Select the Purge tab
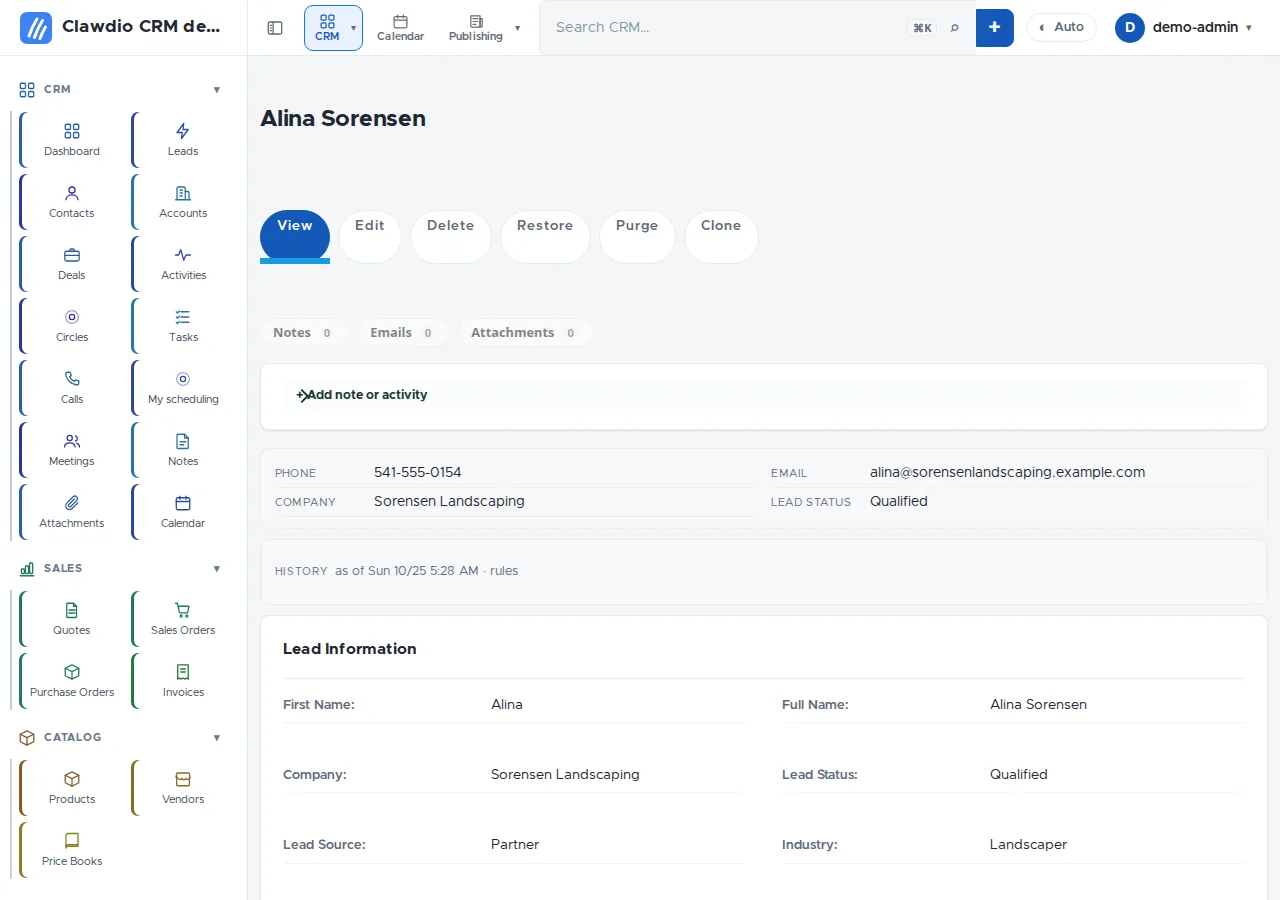 [x=637, y=236]
